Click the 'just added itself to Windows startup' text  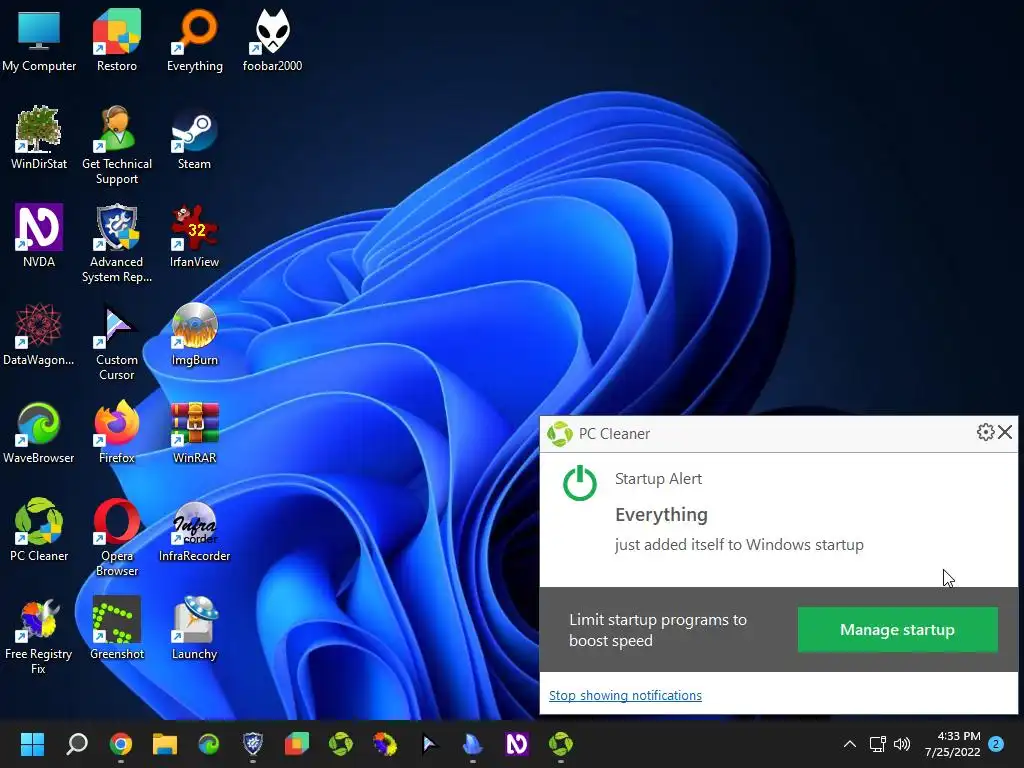(739, 545)
